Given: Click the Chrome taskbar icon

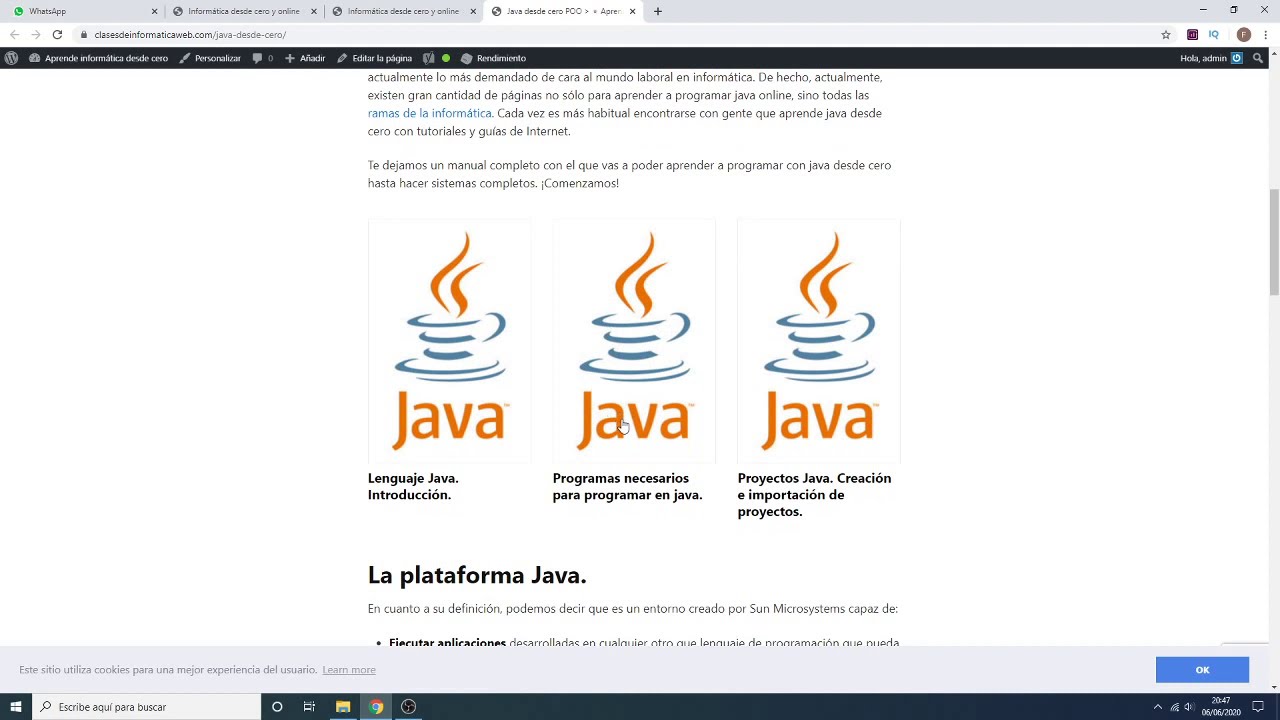Looking at the screenshot, I should pos(376,707).
